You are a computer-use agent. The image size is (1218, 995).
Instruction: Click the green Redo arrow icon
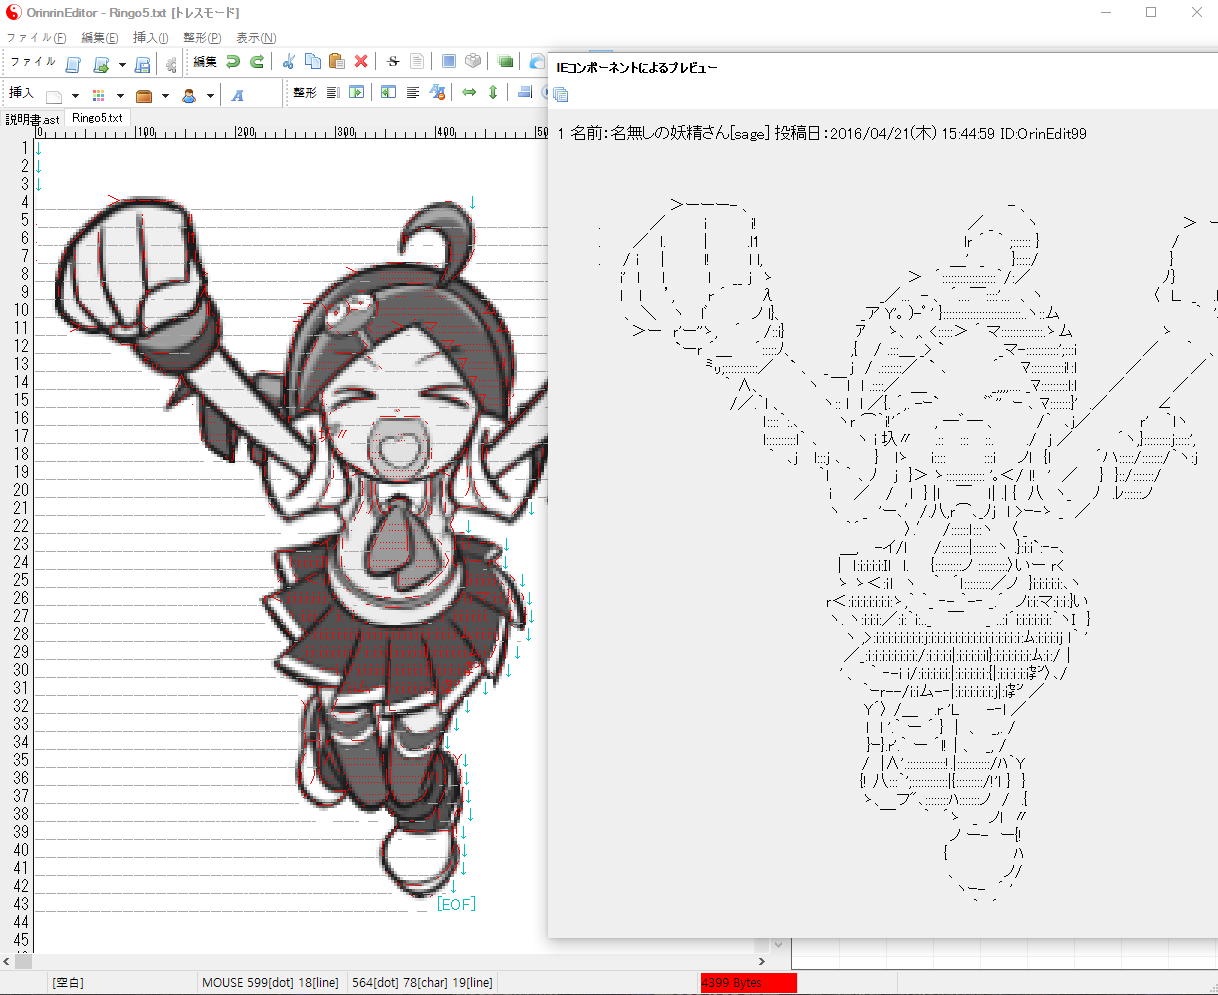tap(257, 62)
